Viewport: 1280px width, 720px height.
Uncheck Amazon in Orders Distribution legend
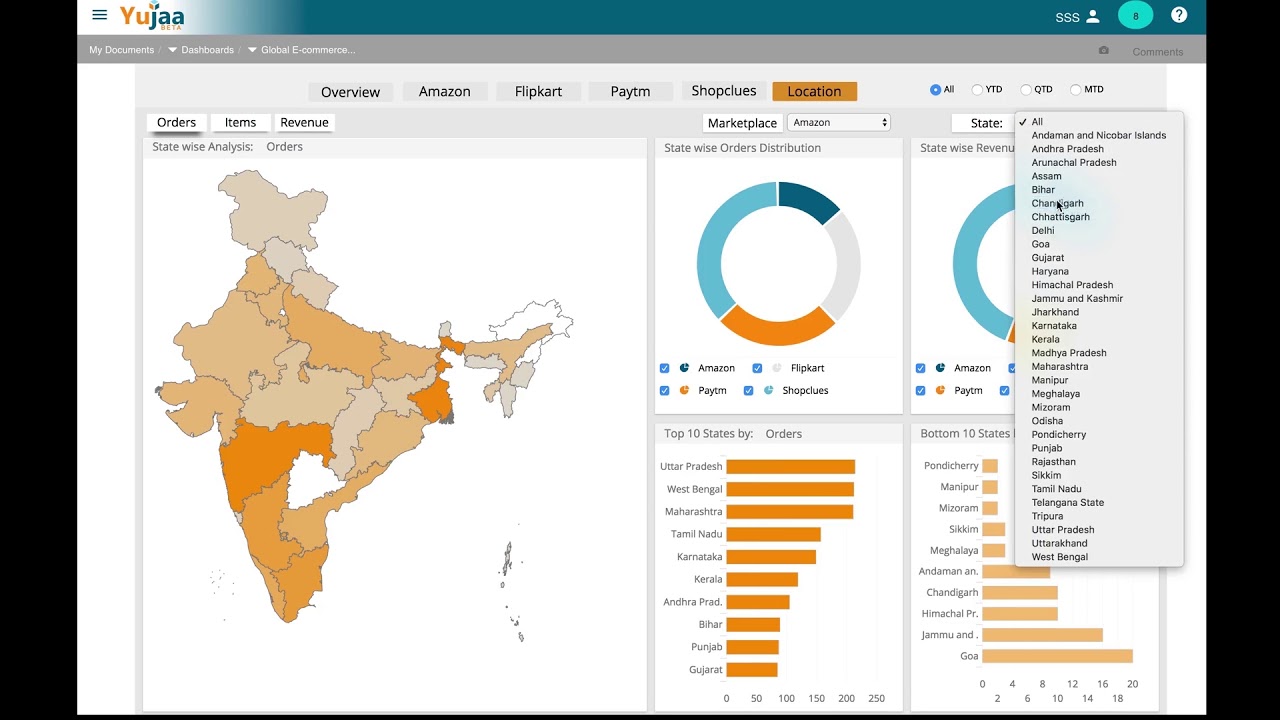click(665, 368)
